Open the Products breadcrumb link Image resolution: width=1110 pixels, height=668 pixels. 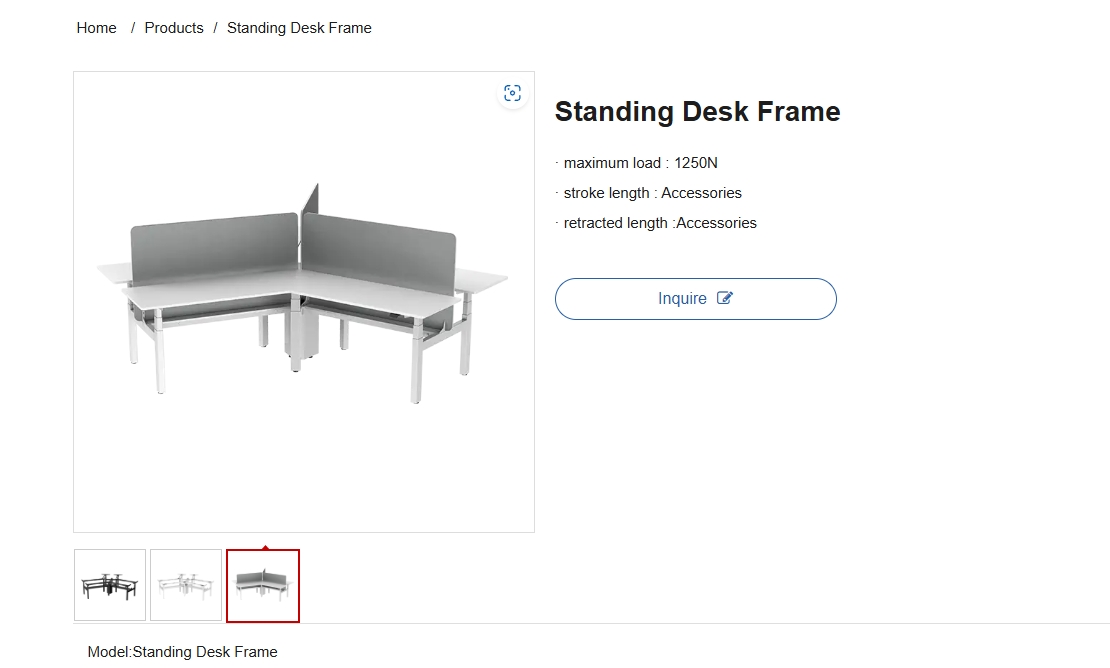tap(174, 28)
